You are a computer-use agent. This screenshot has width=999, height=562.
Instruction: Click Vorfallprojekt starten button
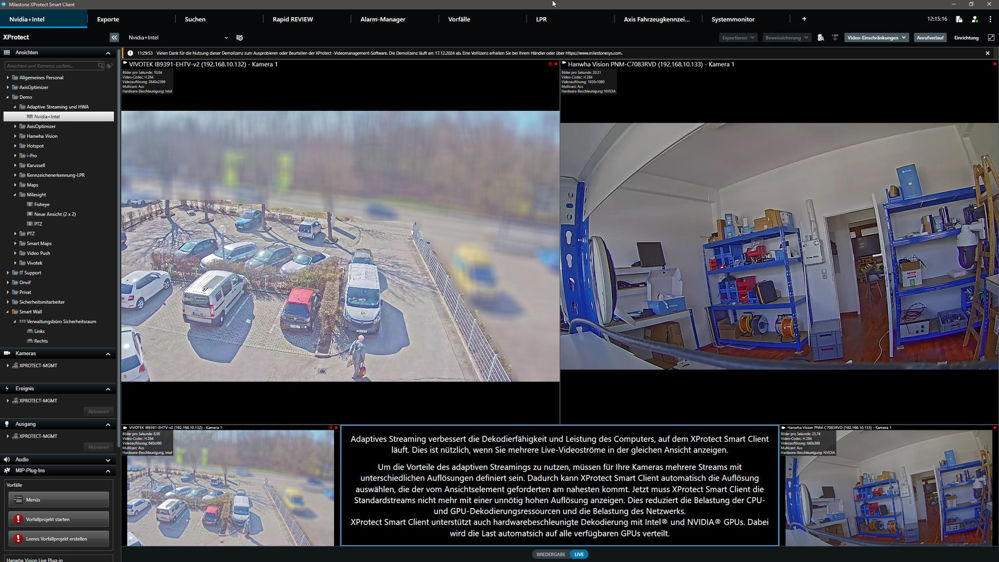(x=58, y=519)
